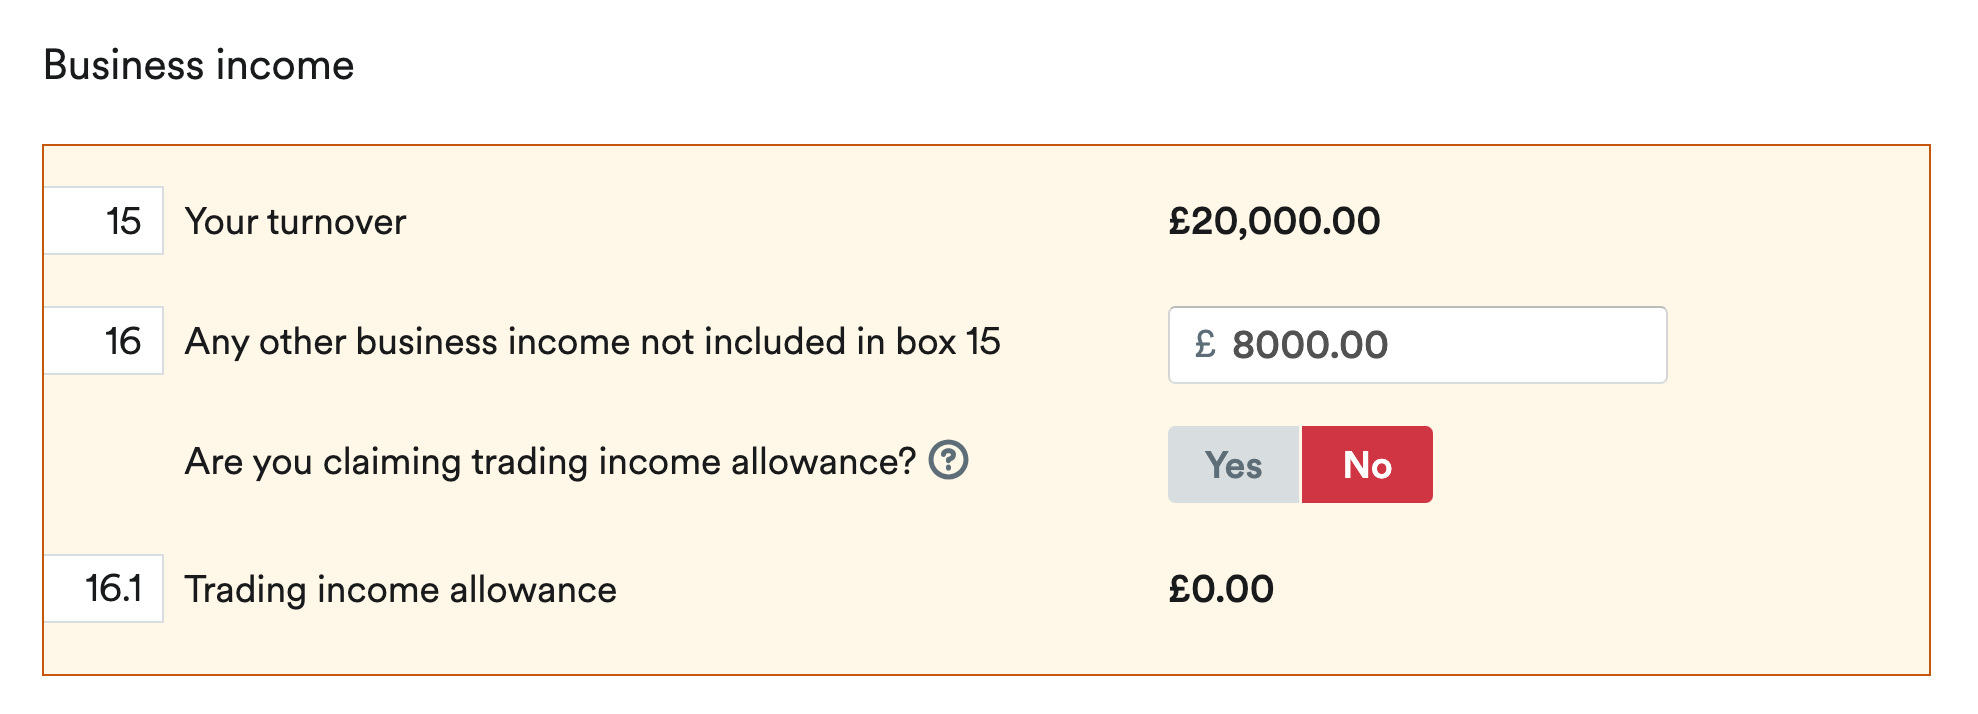1978x714 pixels.
Task: Click the Business income heading
Action: (199, 66)
